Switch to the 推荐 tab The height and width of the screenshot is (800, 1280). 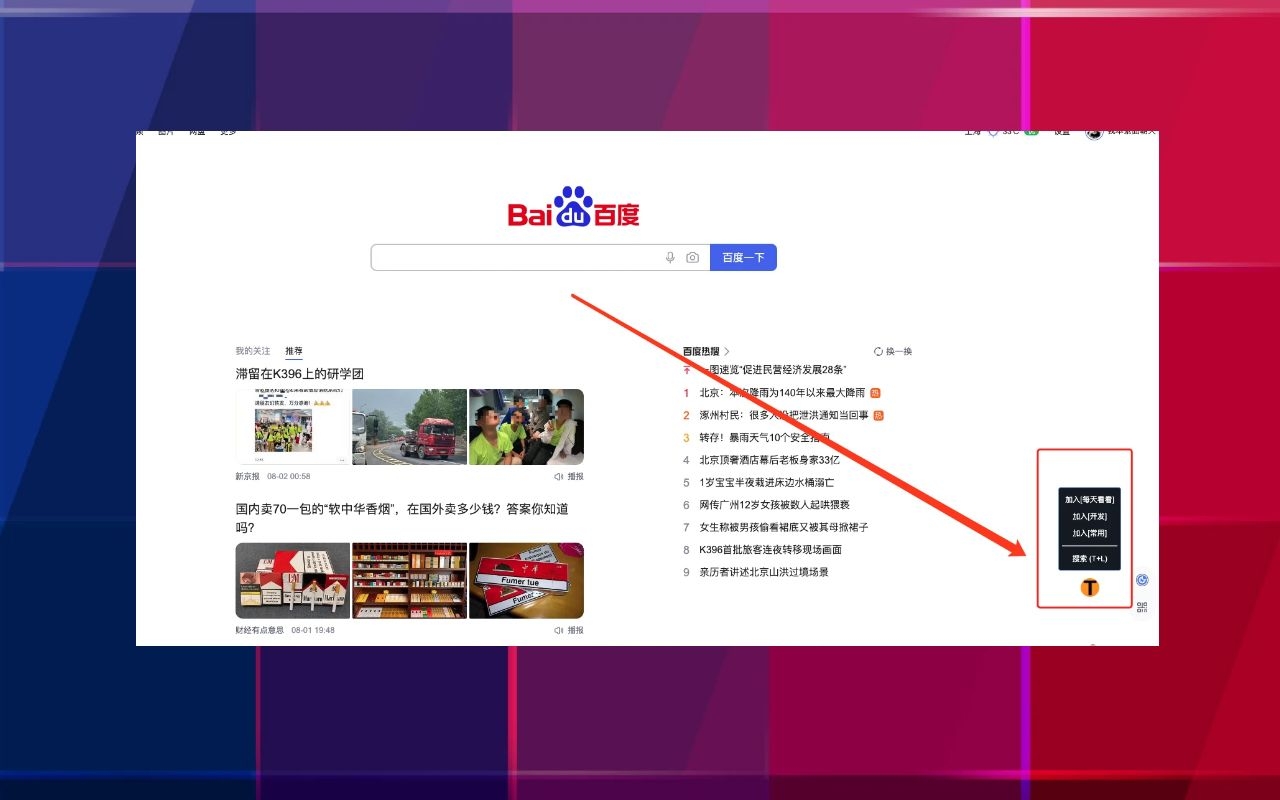[294, 352]
